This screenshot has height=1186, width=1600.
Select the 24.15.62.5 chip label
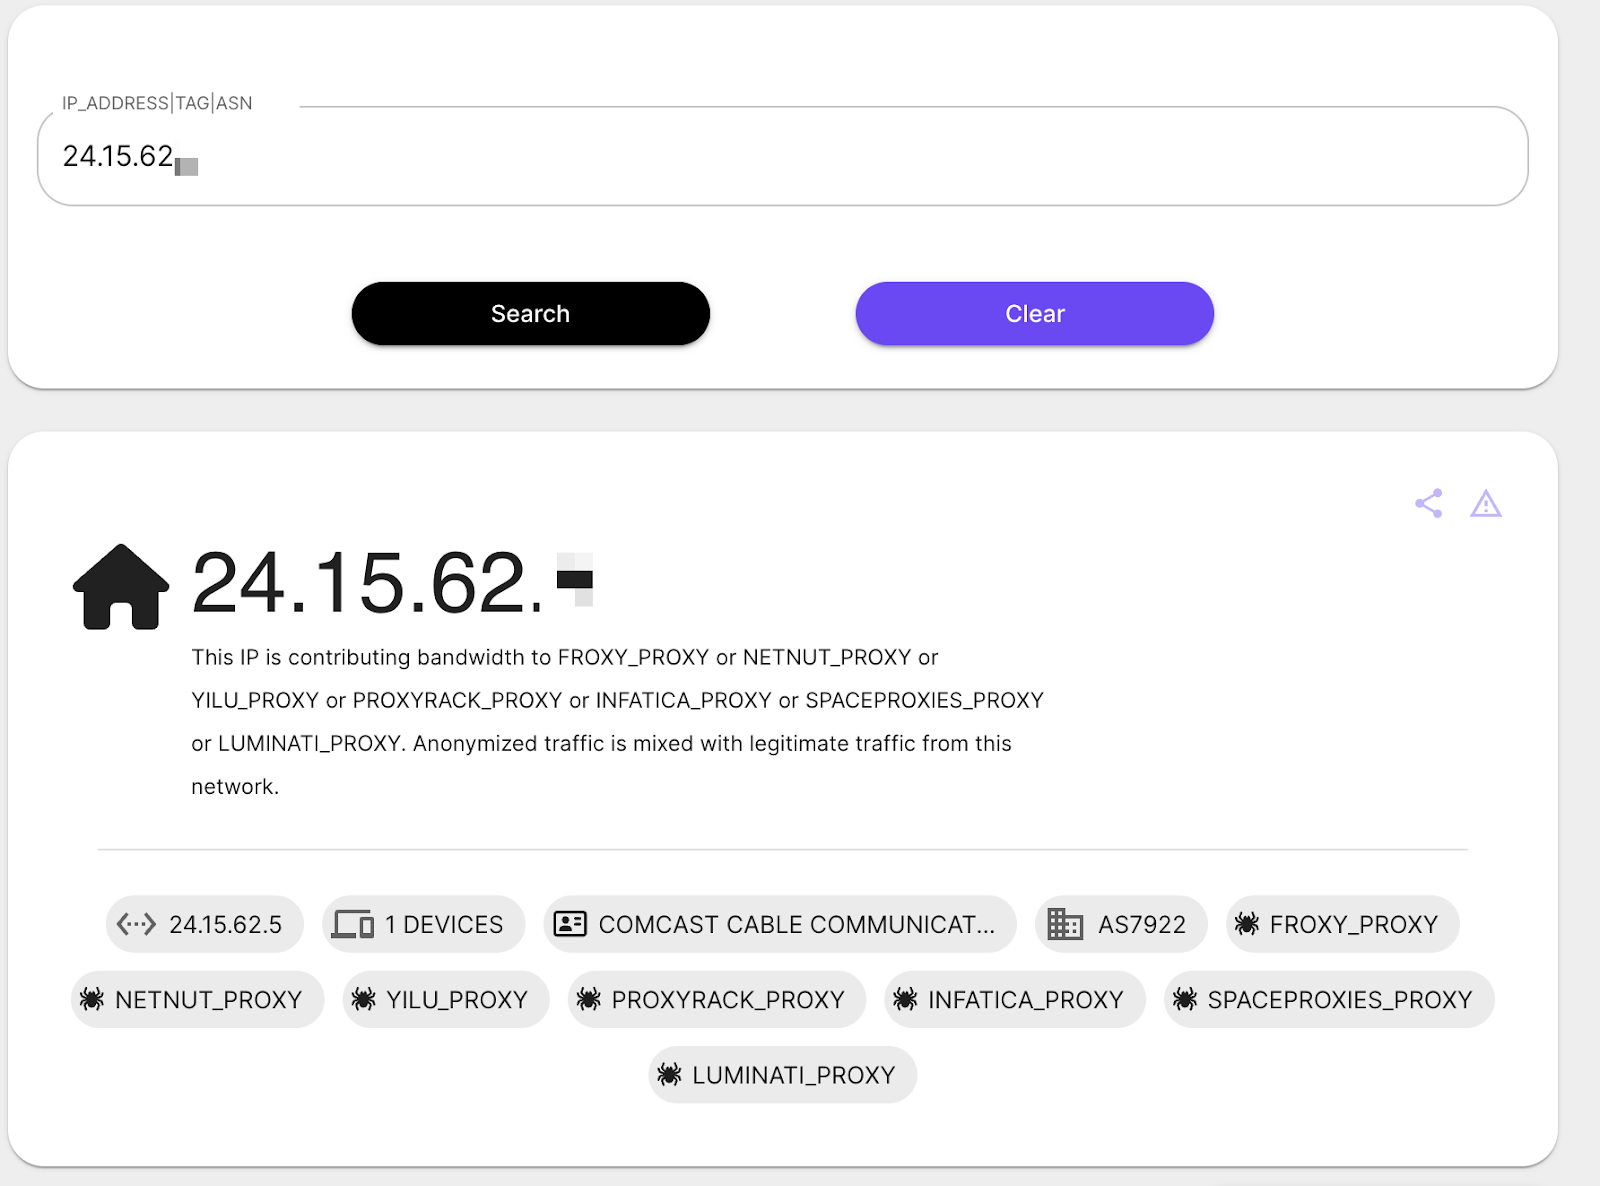[x=226, y=925]
